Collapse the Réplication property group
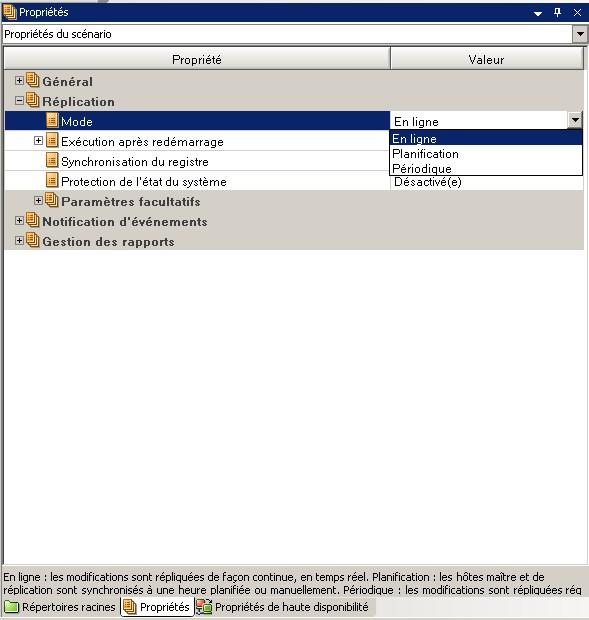The width and height of the screenshot is (589, 620). click(19, 101)
